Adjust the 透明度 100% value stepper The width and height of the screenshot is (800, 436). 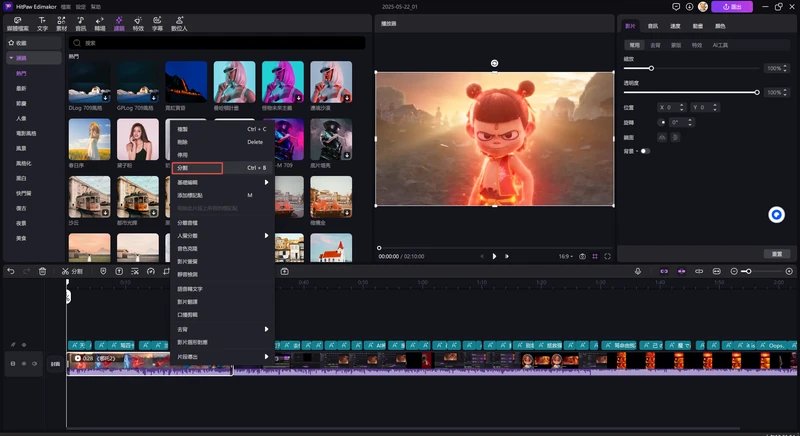[785, 92]
